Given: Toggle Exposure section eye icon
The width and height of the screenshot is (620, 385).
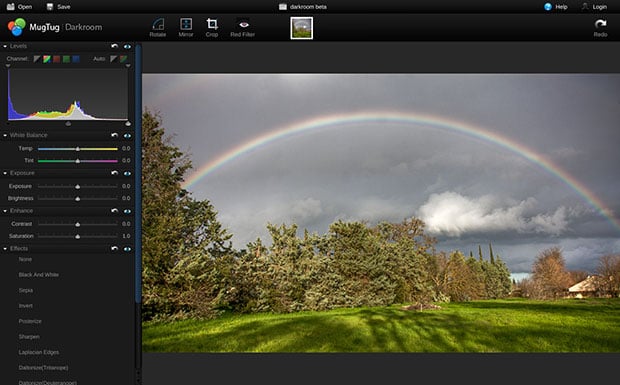Looking at the screenshot, I should coord(127,173).
